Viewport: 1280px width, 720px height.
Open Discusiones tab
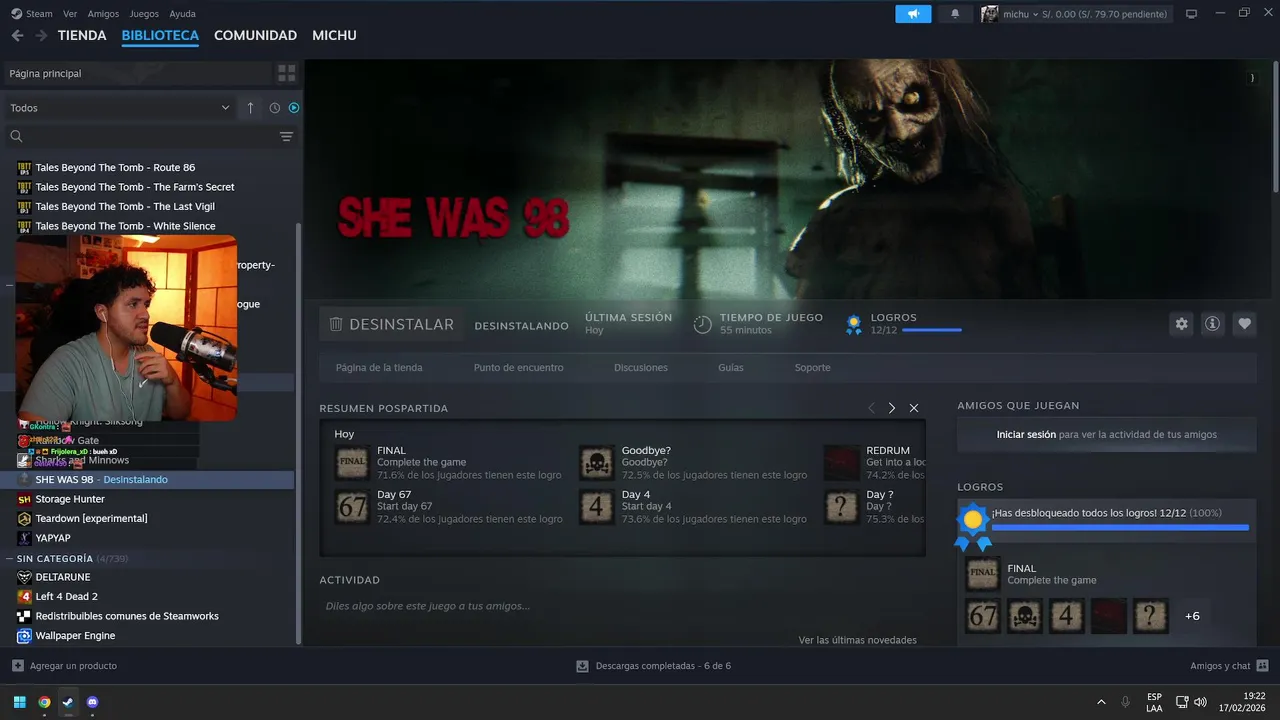tap(641, 367)
